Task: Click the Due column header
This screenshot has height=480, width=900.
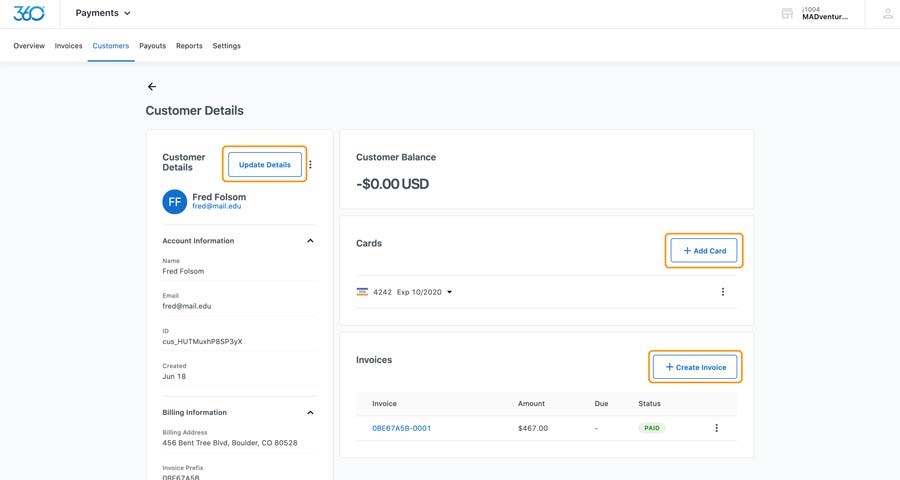Action: (x=601, y=404)
